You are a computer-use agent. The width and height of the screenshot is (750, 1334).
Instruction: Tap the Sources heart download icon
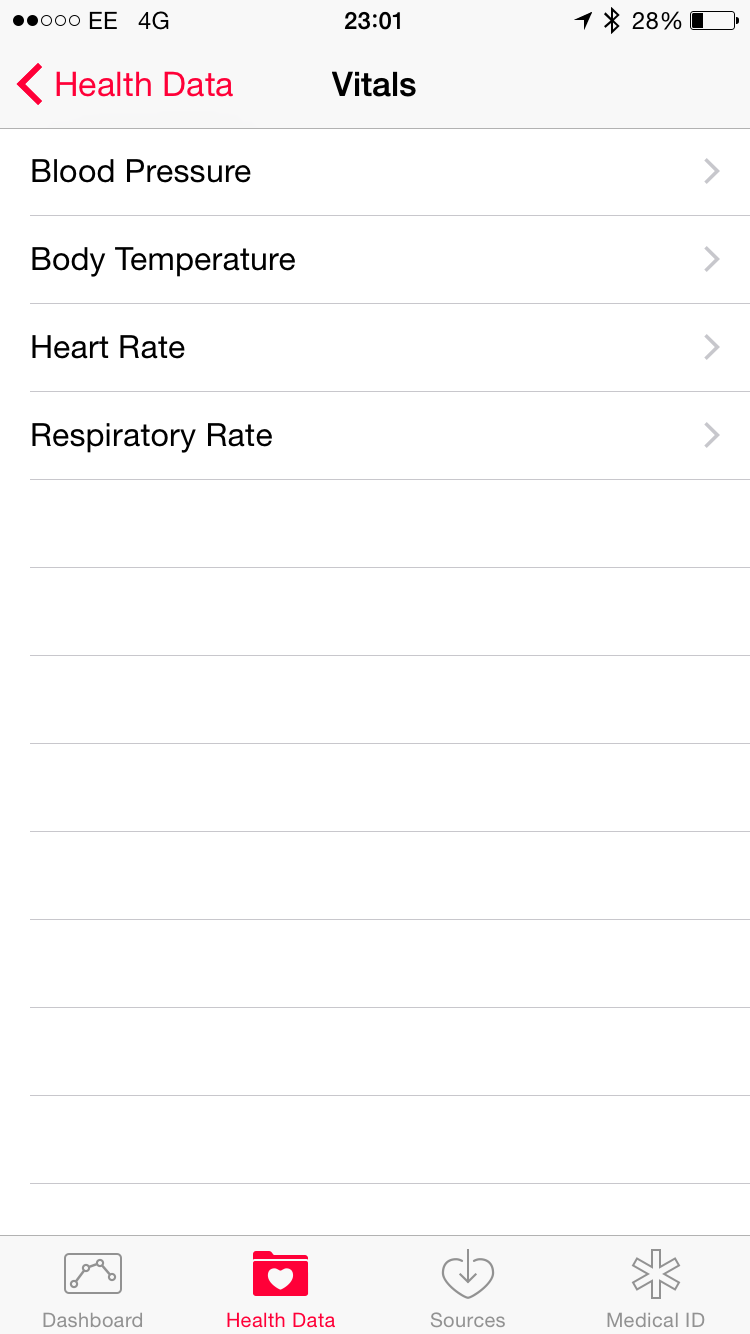click(x=468, y=1273)
